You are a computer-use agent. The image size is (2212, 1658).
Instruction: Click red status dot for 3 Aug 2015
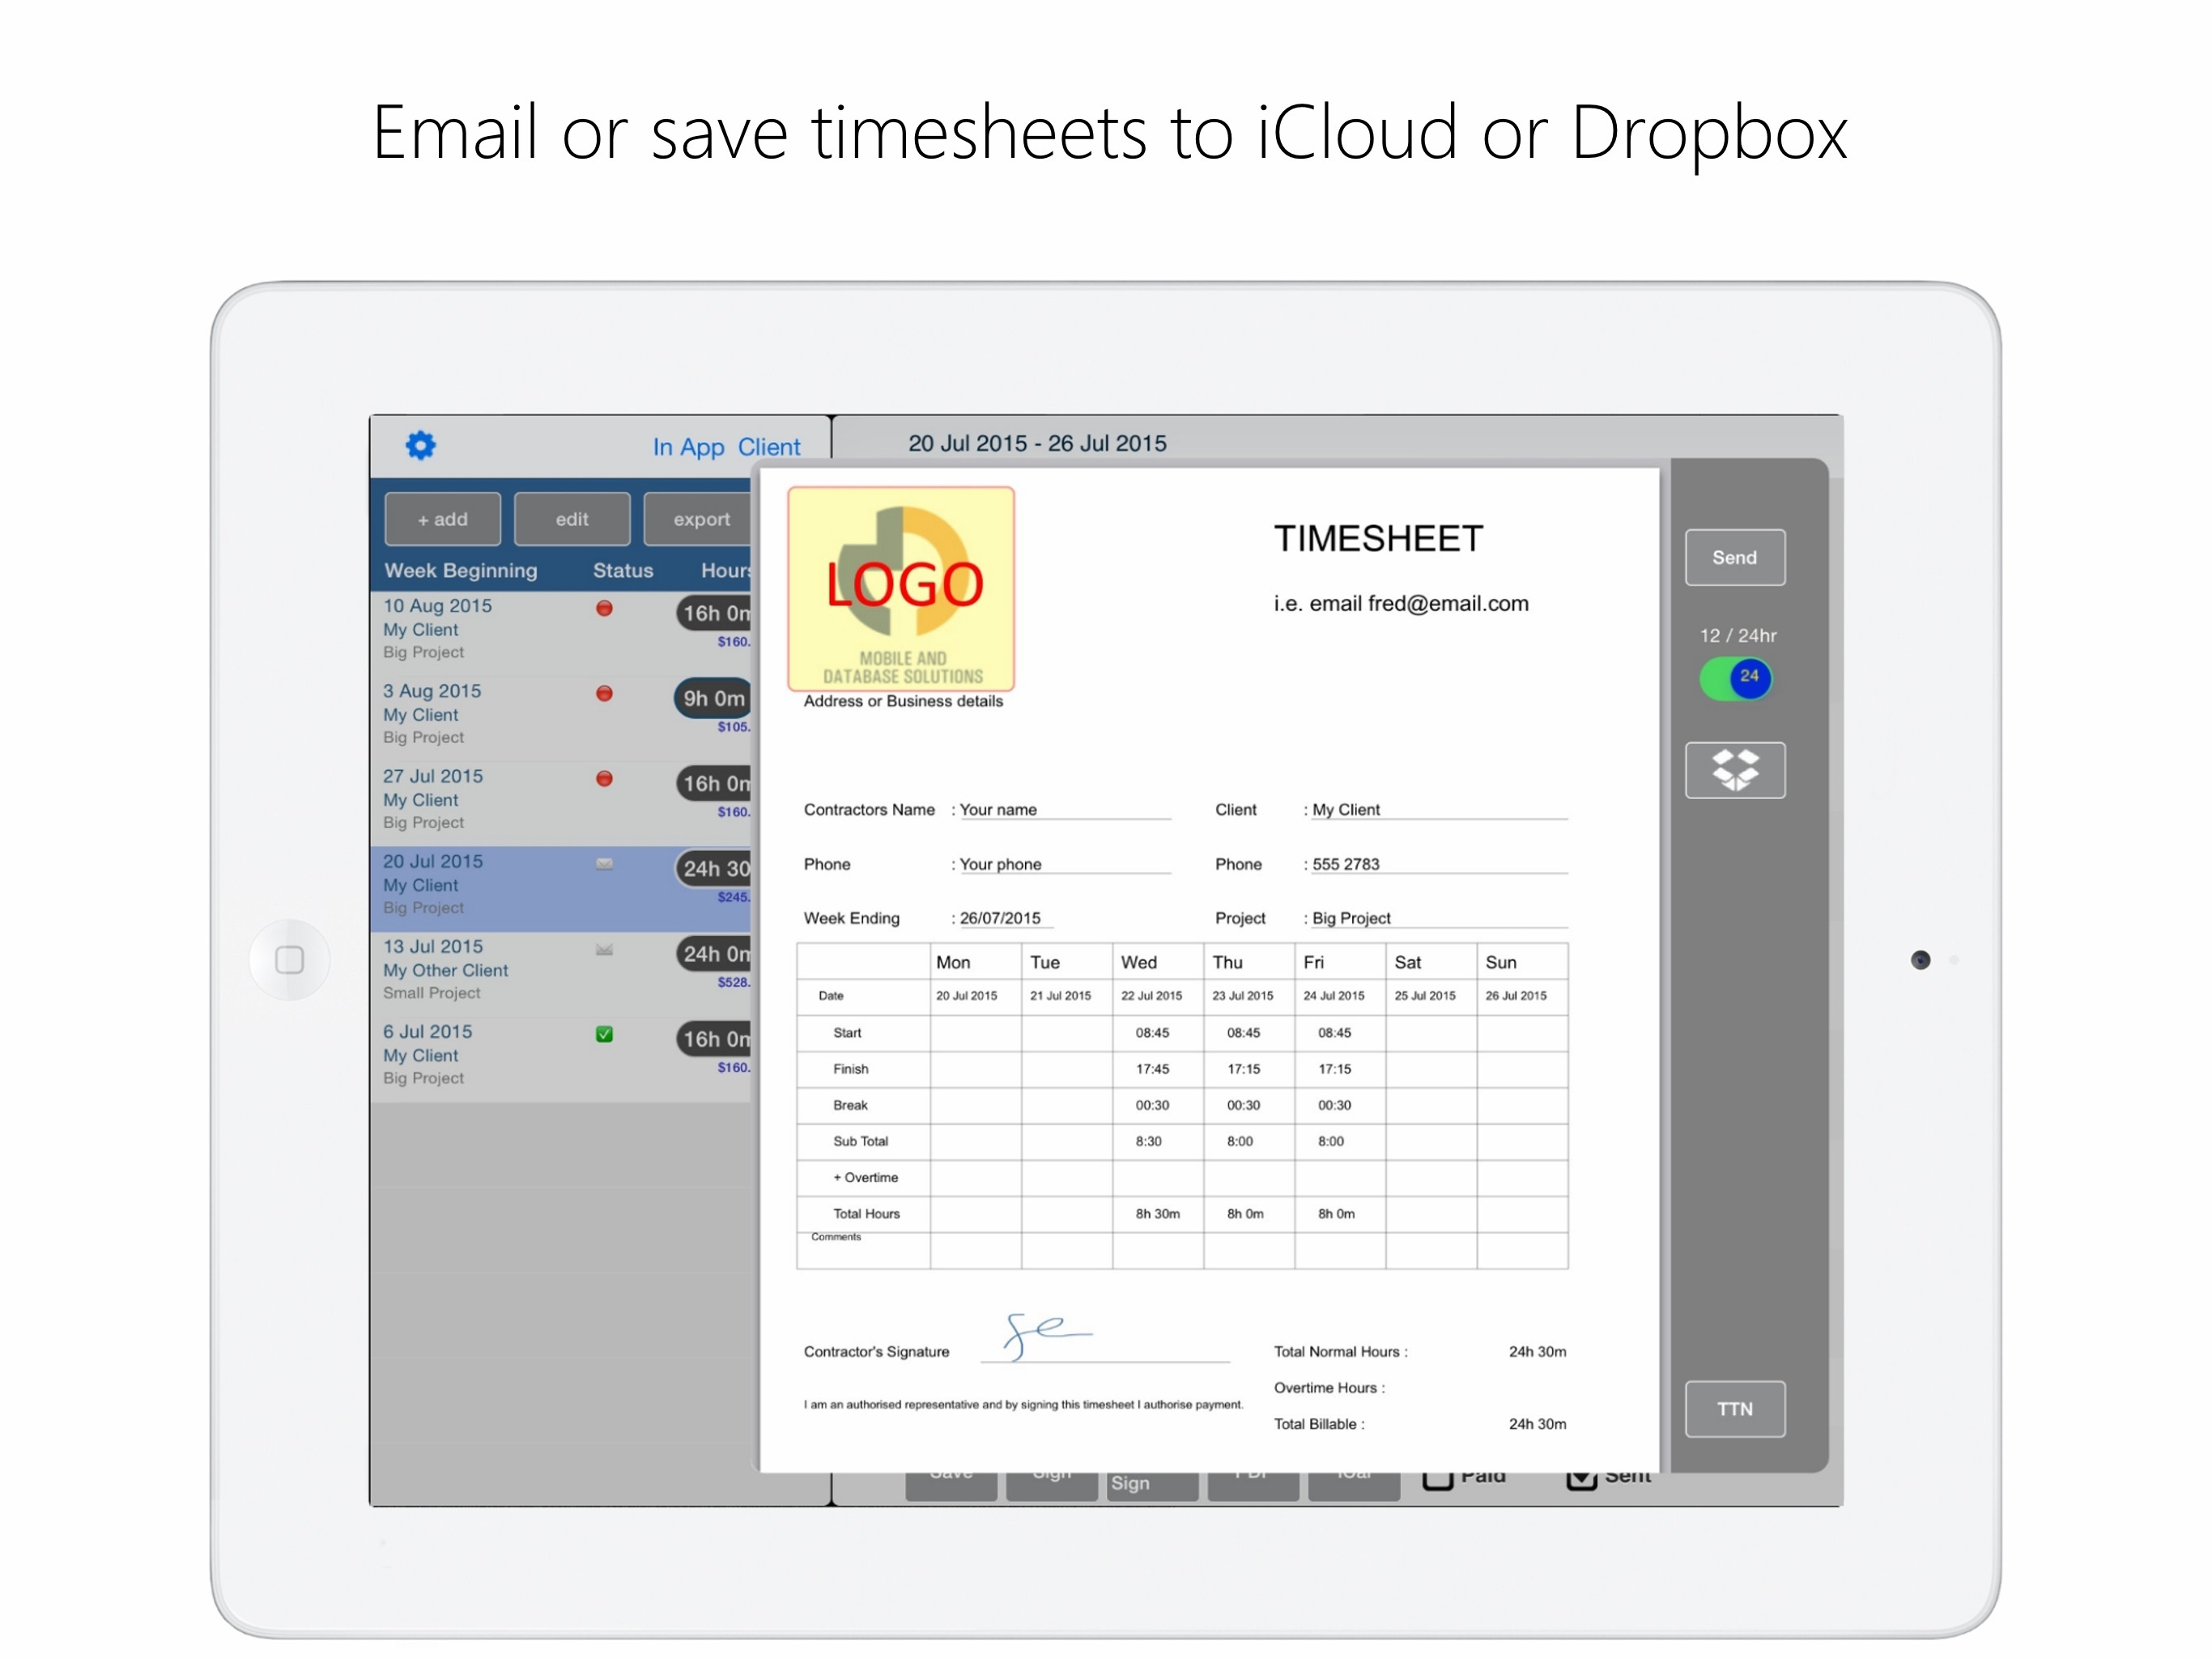pos(604,693)
